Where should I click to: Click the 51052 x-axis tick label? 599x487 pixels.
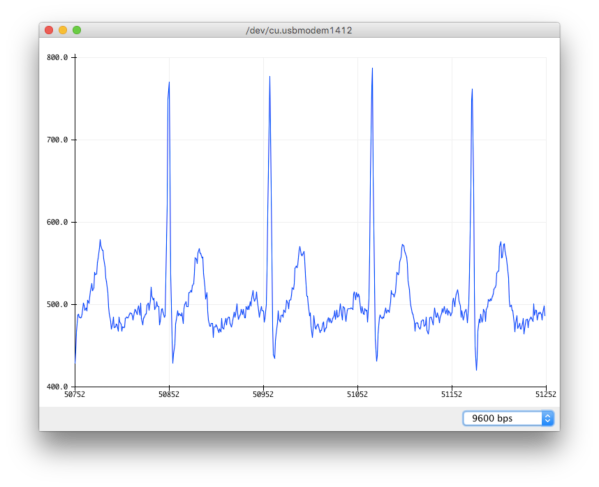[x=358, y=395]
